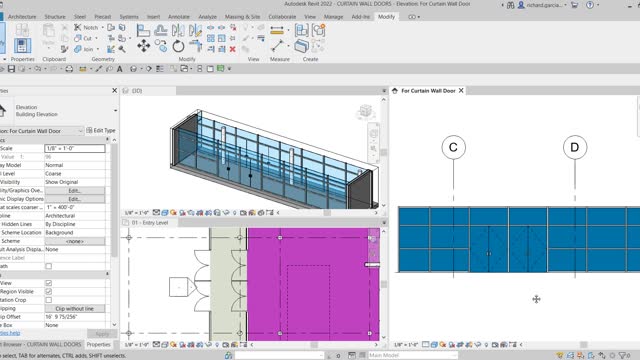Click the Join geometry tool
Screen dimensions: 640x360
coord(84,49)
